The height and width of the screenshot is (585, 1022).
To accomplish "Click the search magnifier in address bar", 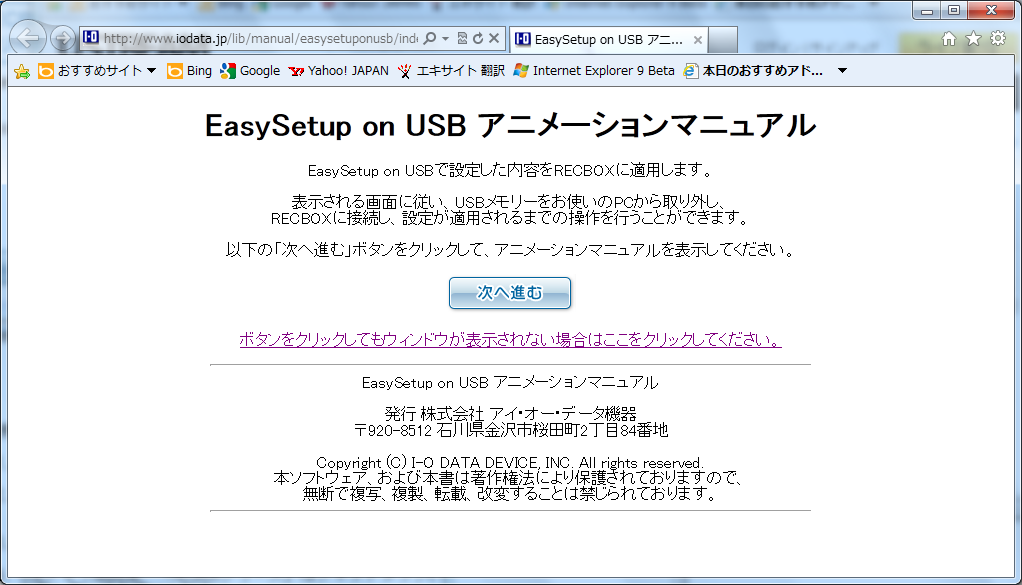I will (430, 38).
